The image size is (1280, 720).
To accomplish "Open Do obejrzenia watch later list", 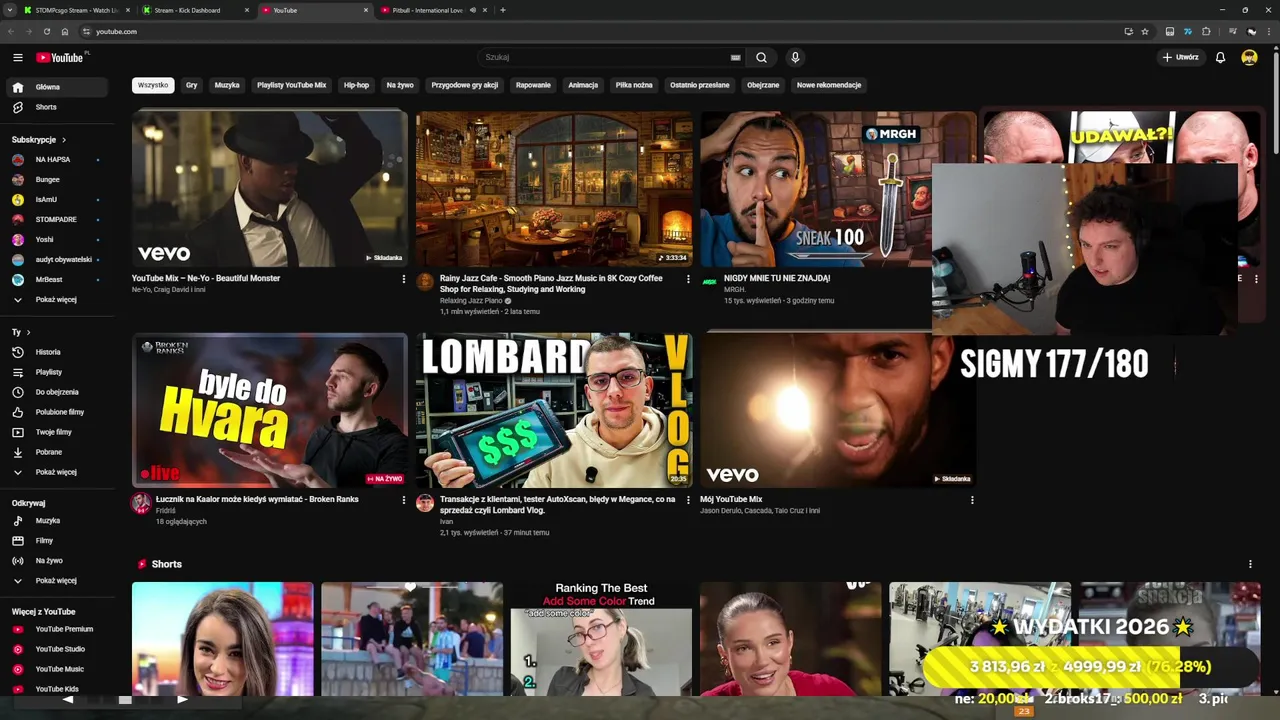I will pyautogui.click(x=58, y=392).
